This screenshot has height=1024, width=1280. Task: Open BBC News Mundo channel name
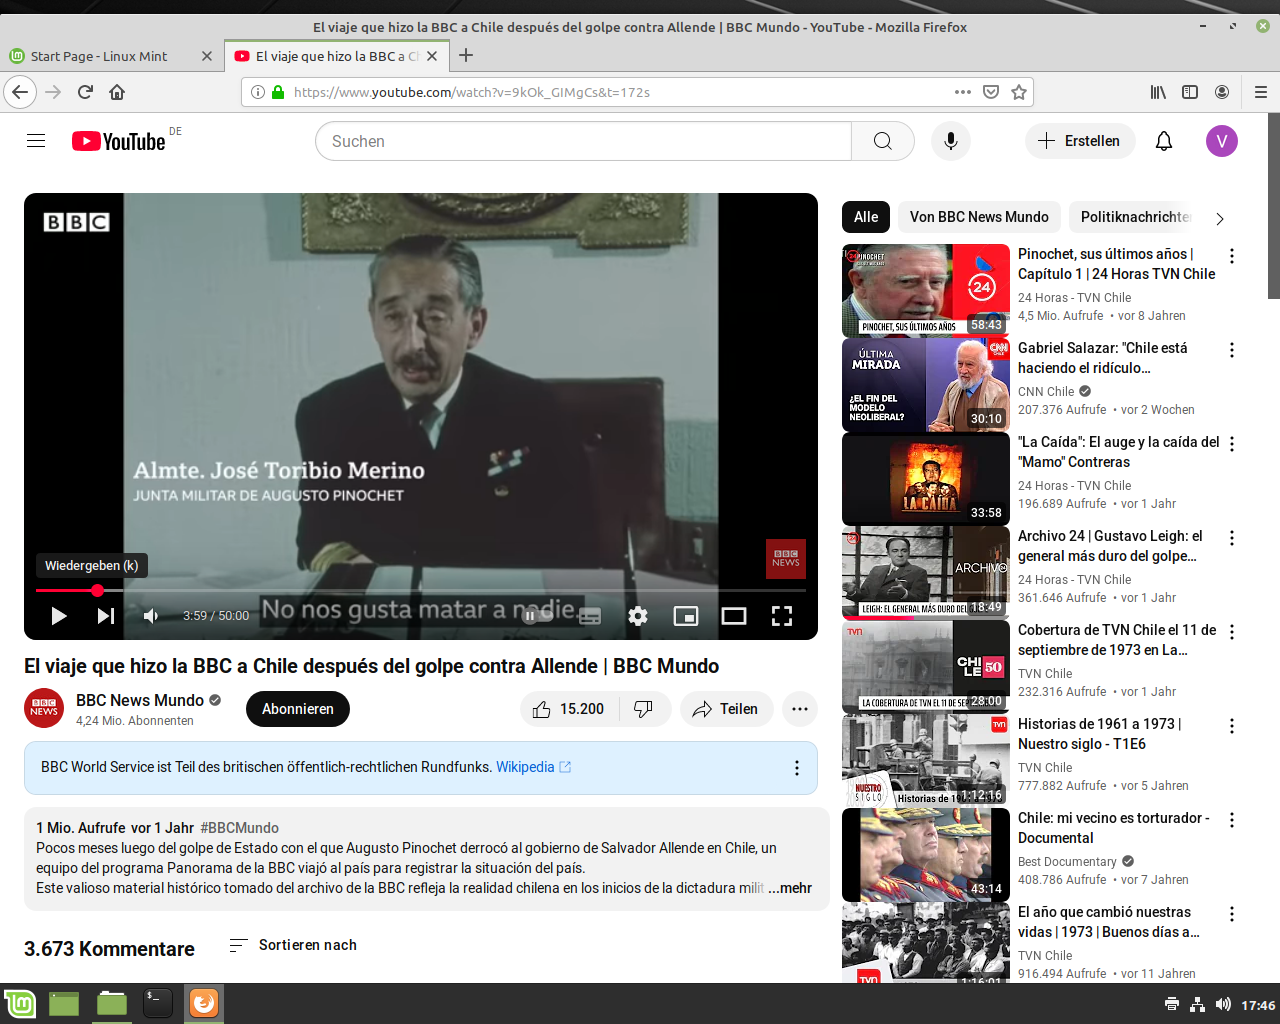[x=140, y=700]
